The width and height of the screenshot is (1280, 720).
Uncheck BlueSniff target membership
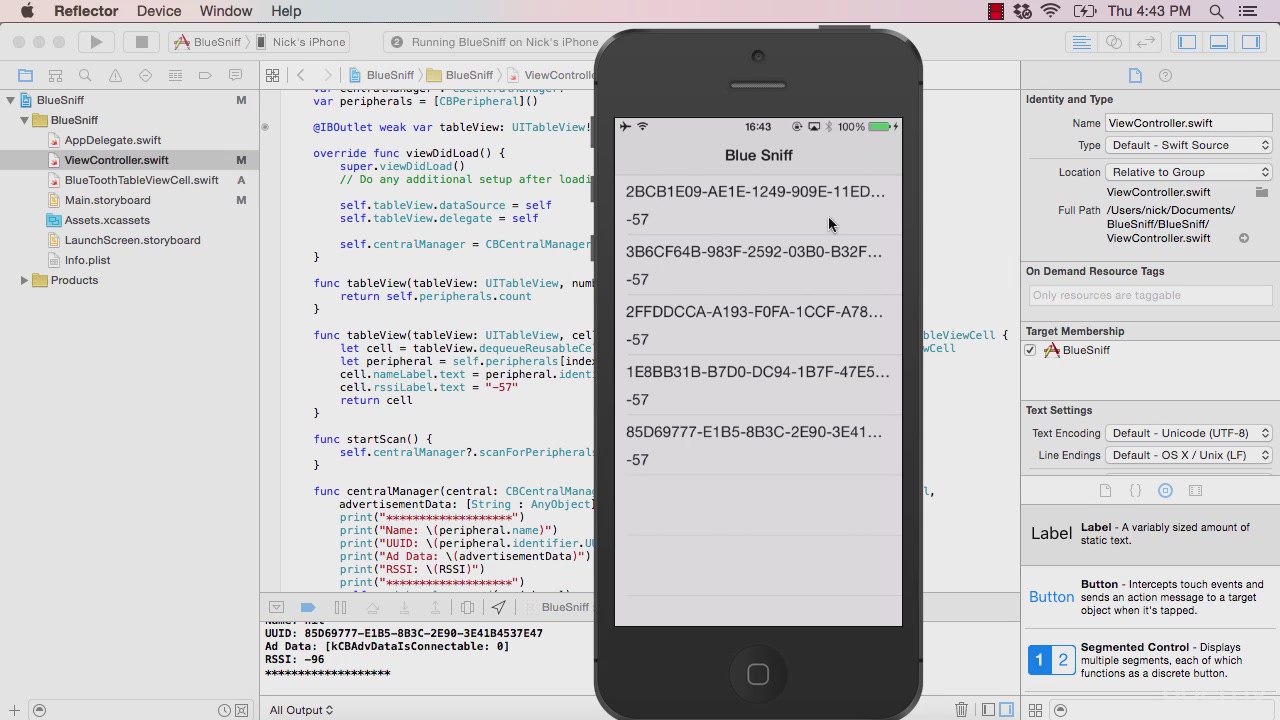tap(1030, 350)
